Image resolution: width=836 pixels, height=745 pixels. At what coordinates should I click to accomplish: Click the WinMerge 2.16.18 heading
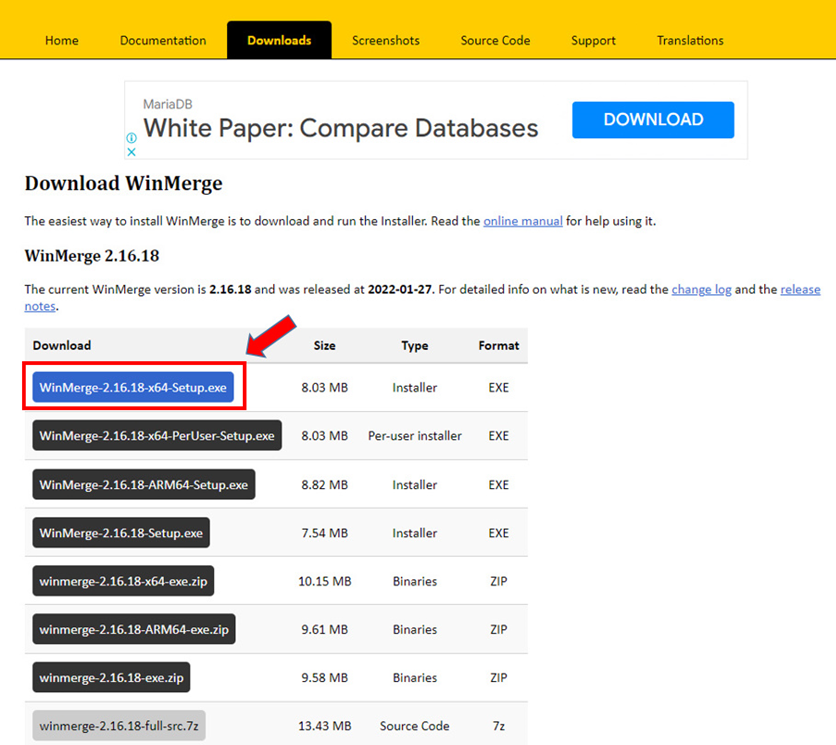tap(92, 256)
